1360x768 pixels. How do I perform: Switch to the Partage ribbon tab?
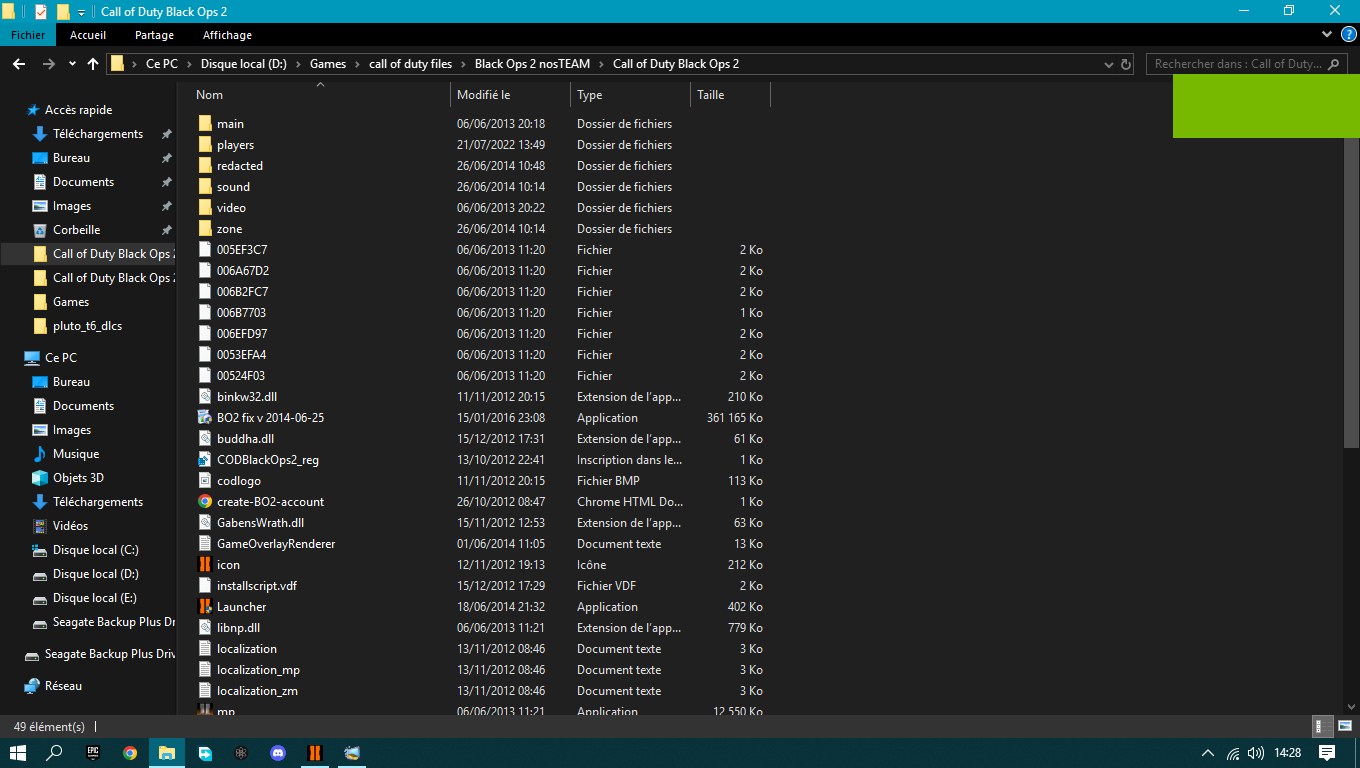coord(154,35)
